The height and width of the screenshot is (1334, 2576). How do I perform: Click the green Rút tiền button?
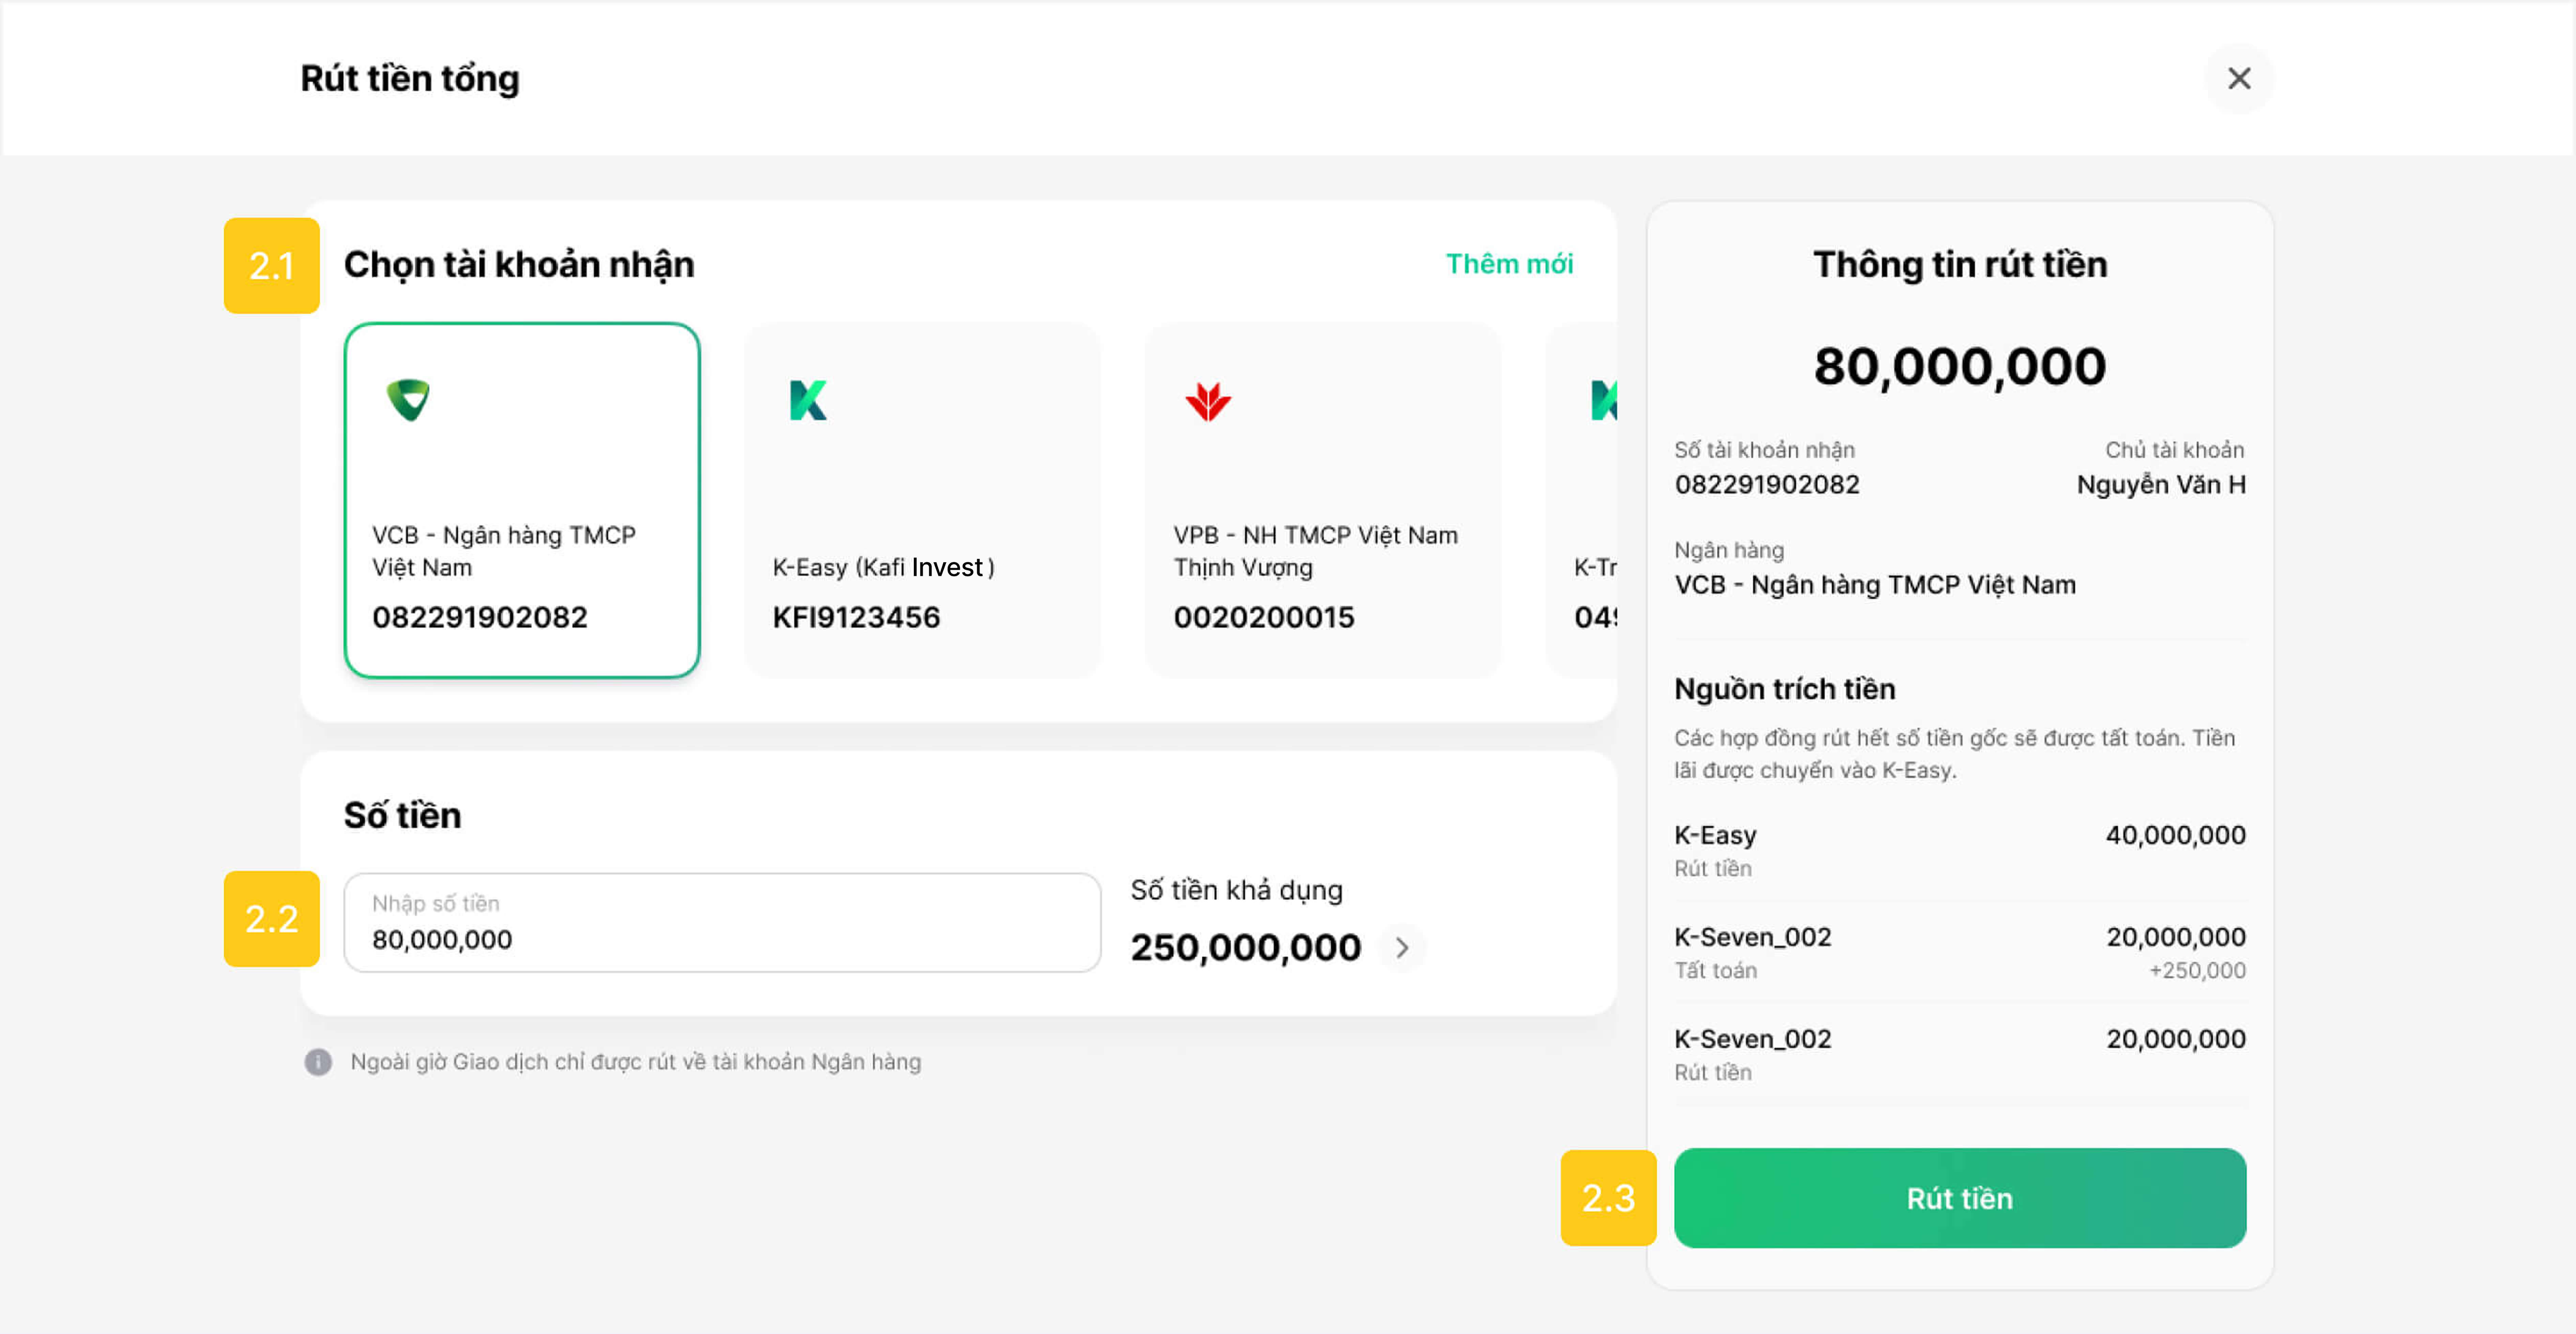pos(1960,1198)
